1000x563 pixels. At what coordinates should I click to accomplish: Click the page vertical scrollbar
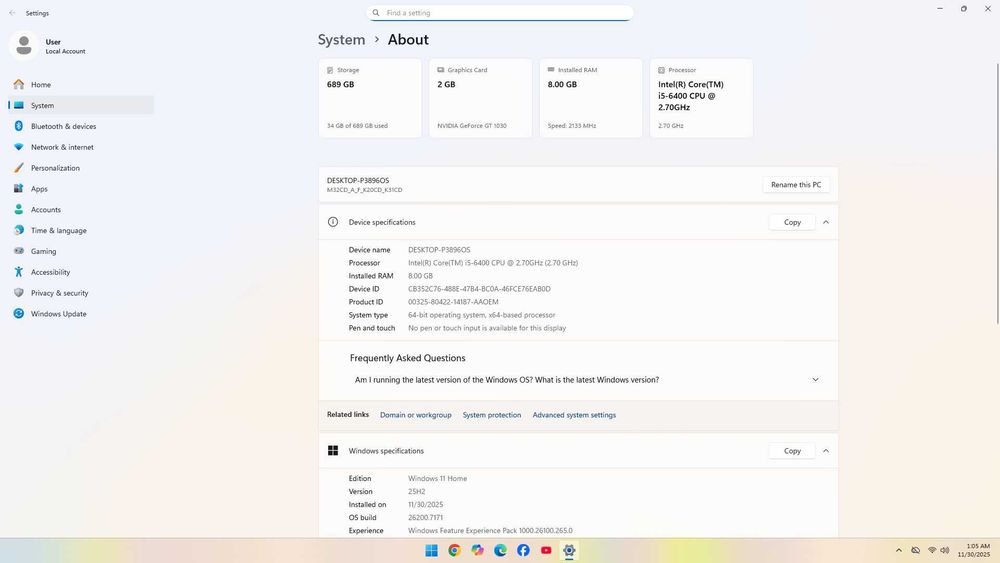[x=997, y=194]
